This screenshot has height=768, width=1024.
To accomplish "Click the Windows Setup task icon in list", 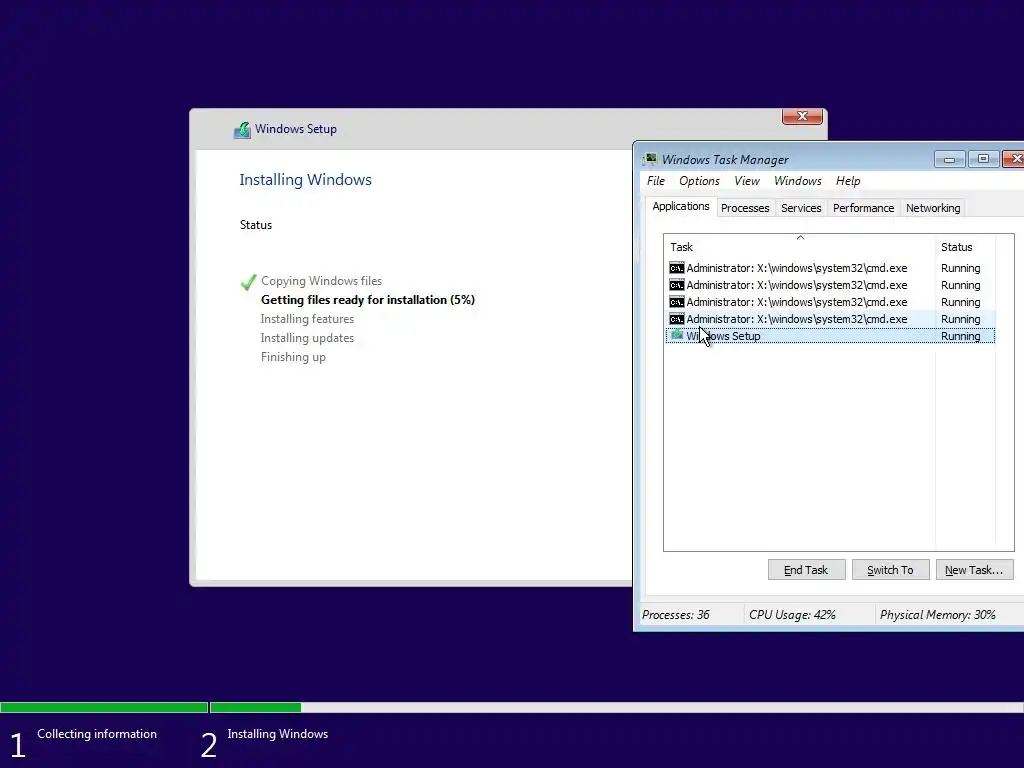I will coord(677,336).
